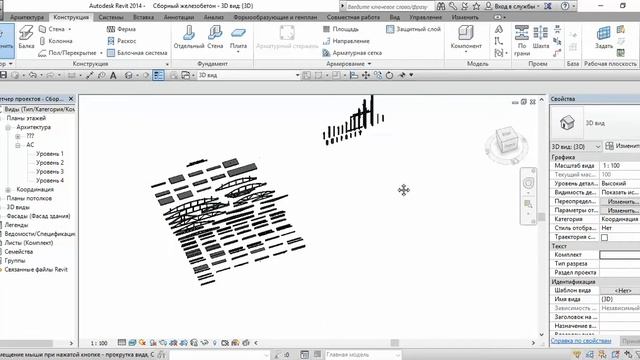Image resolution: width=640 pixels, height=360 pixels.
Task: Expand the ??? node in project browser
Action: point(18,136)
